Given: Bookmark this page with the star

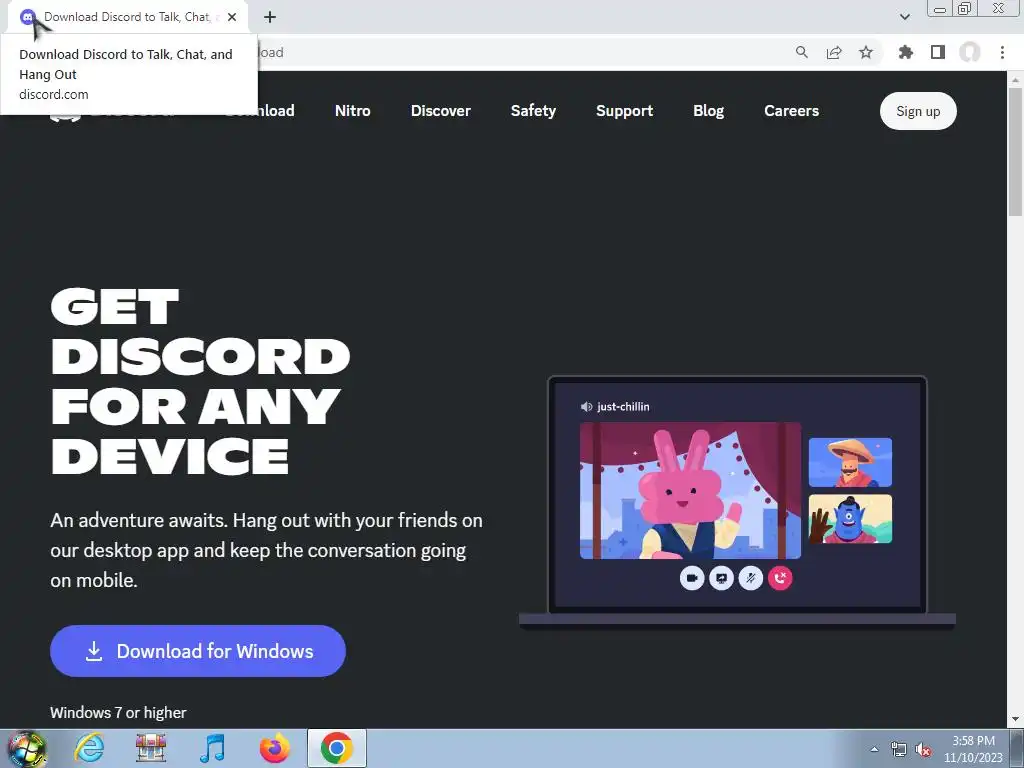Looking at the screenshot, I should [x=866, y=52].
